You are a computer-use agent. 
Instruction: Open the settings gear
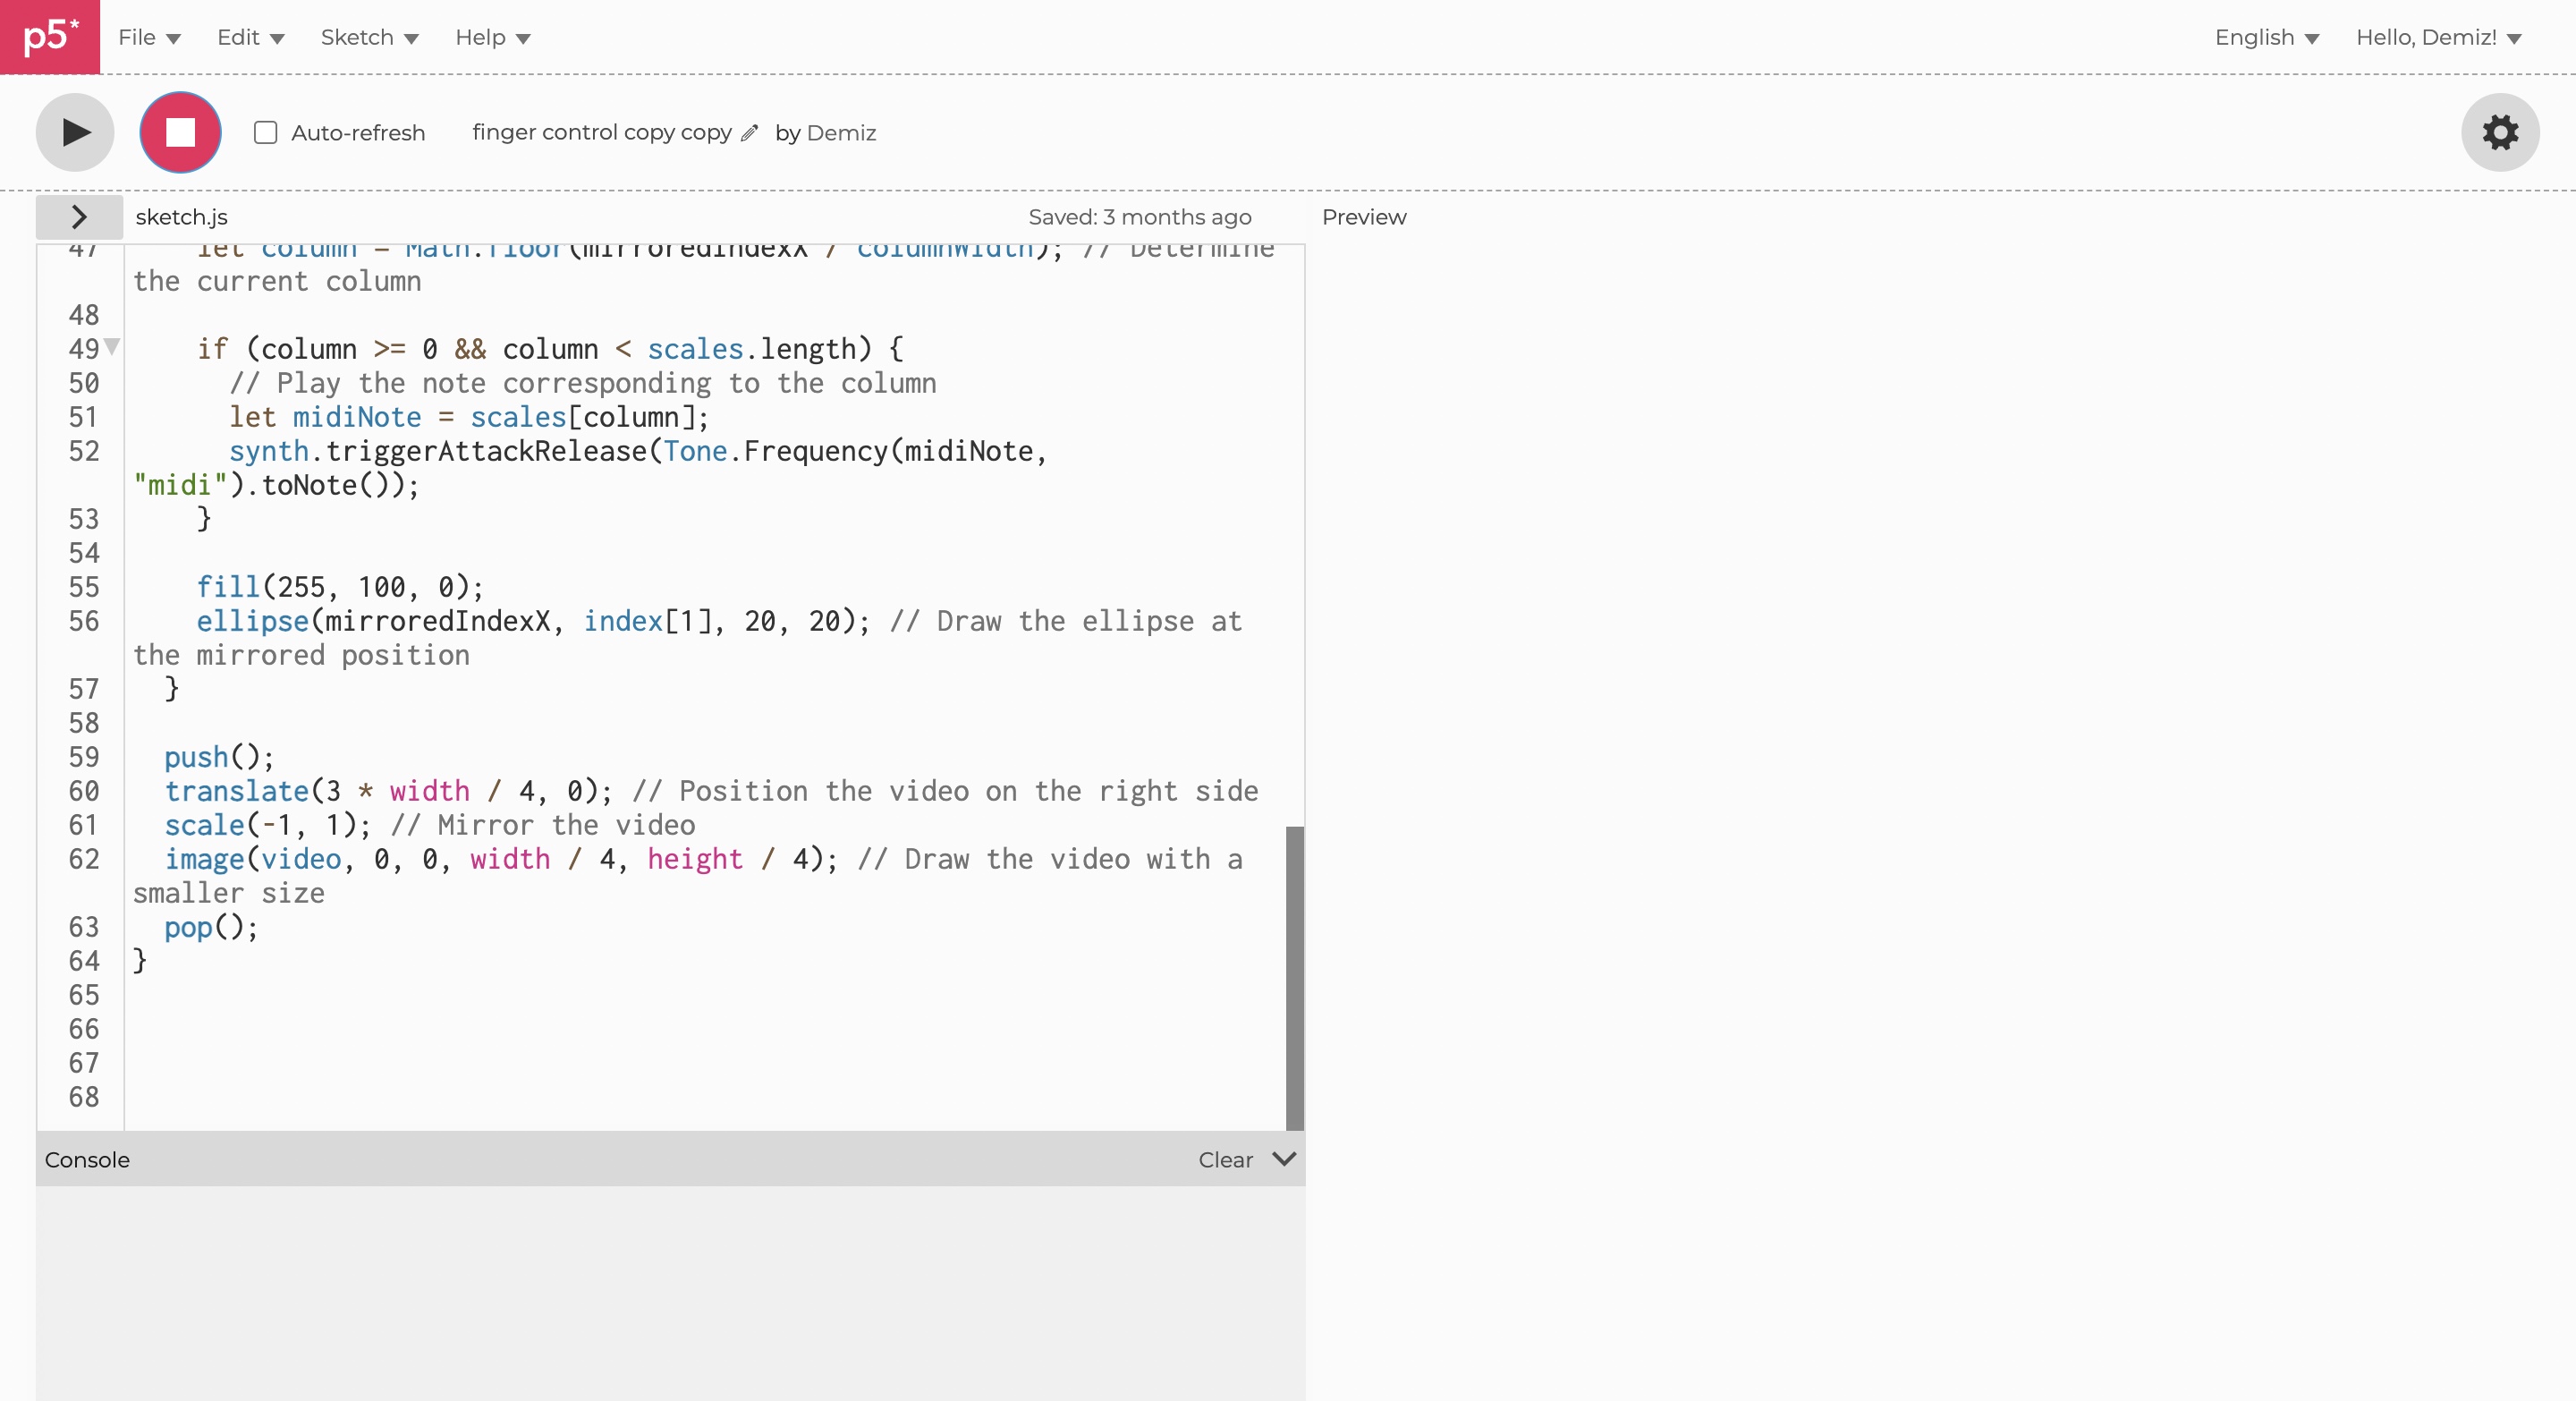[x=2499, y=132]
